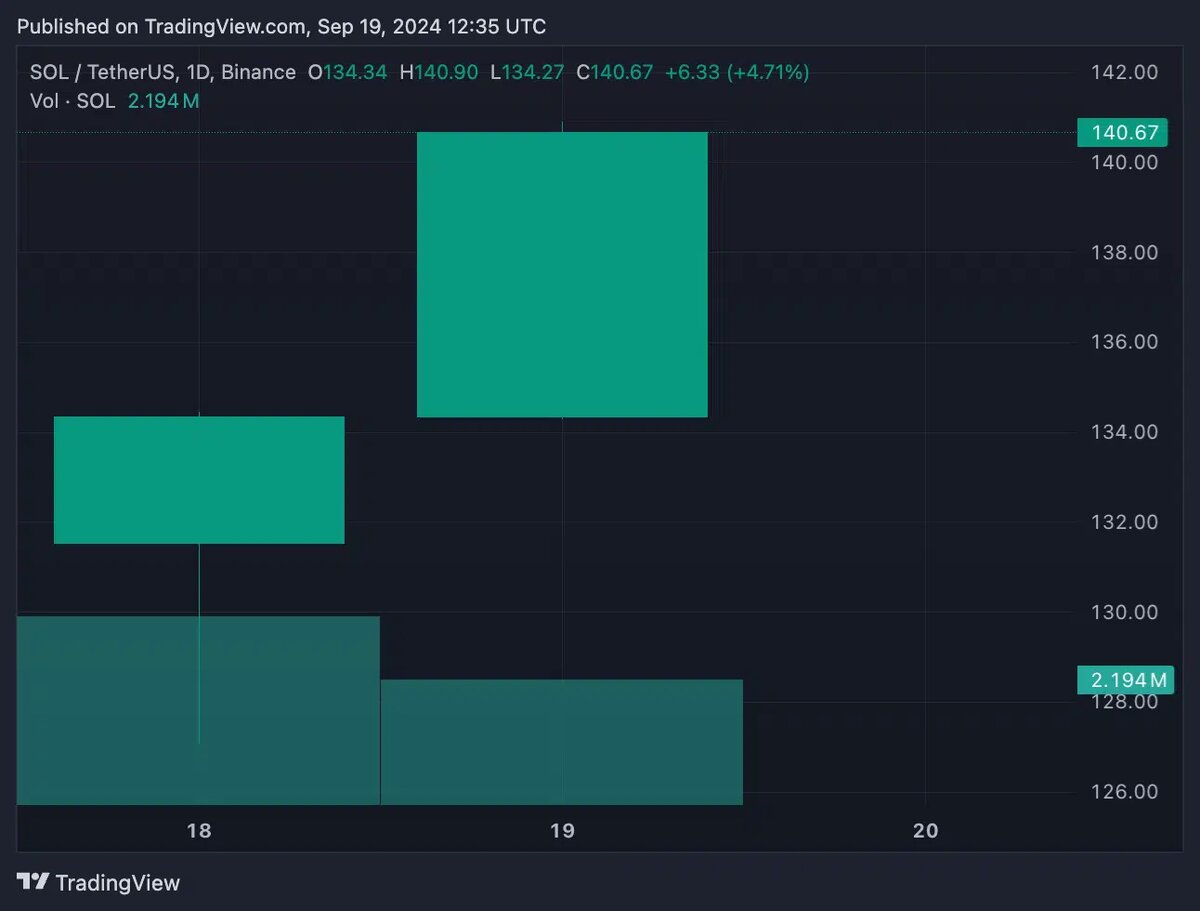Screen dimensions: 1200x911
Task: Click the Vol · SOL indicator label
Action: (x=73, y=101)
